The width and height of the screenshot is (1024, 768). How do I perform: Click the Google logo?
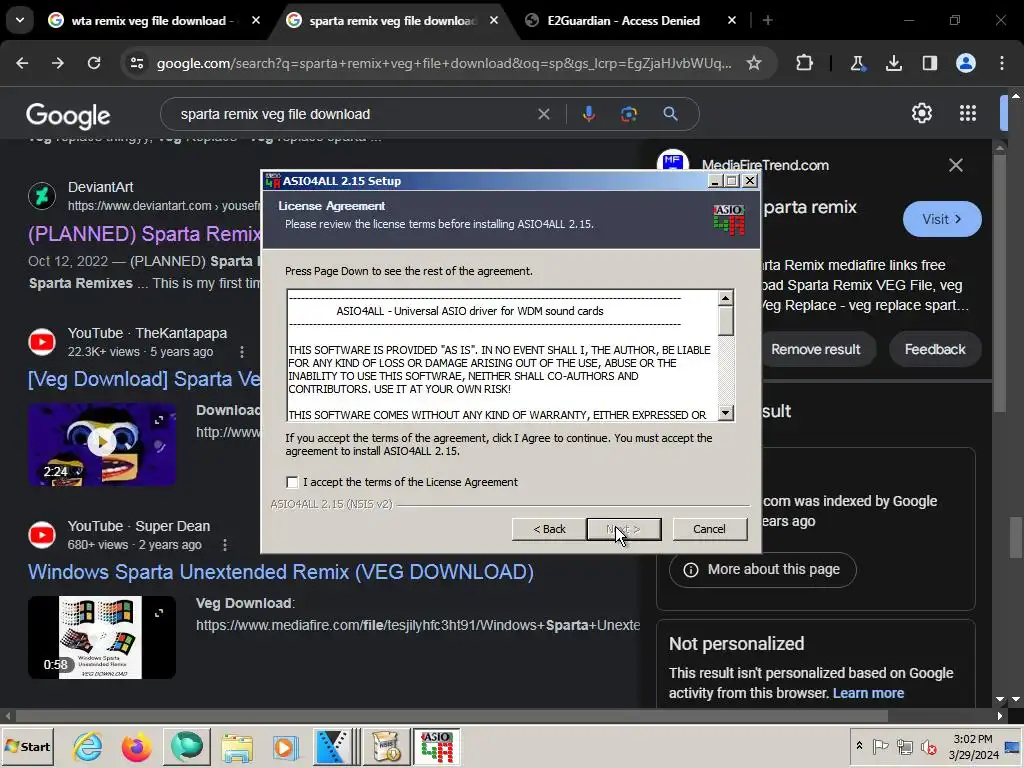click(68, 116)
